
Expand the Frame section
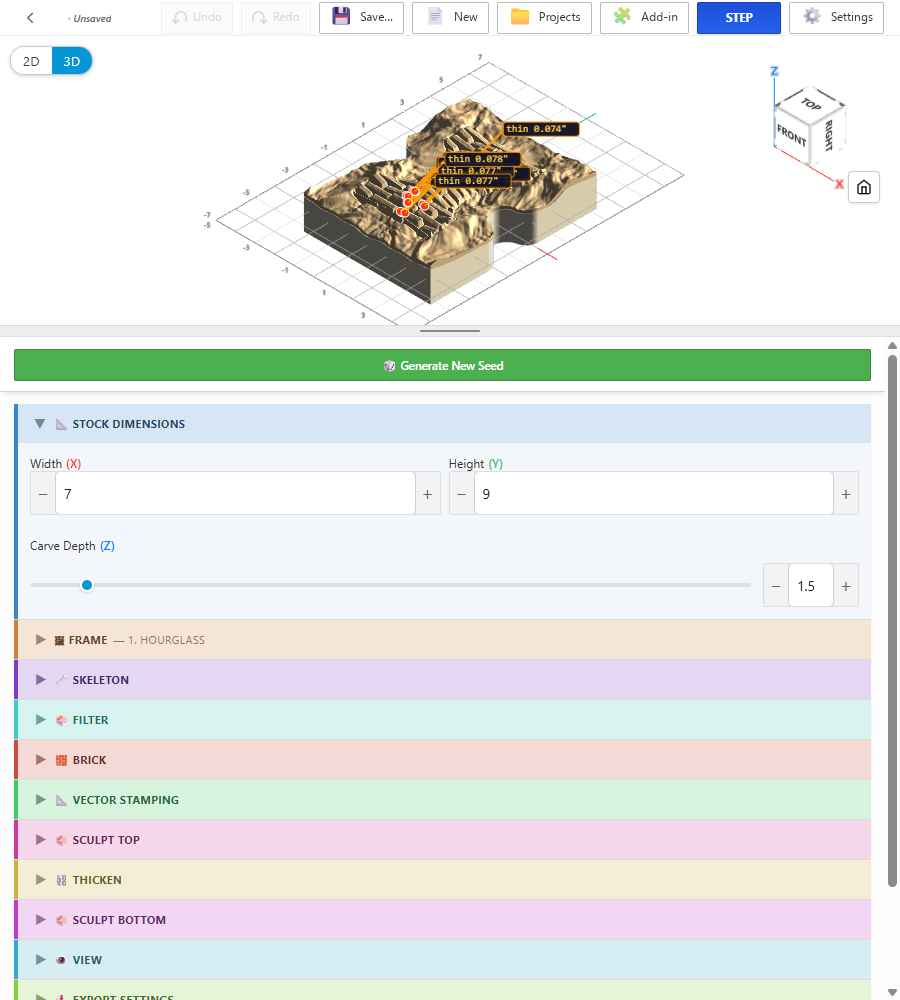(x=41, y=640)
